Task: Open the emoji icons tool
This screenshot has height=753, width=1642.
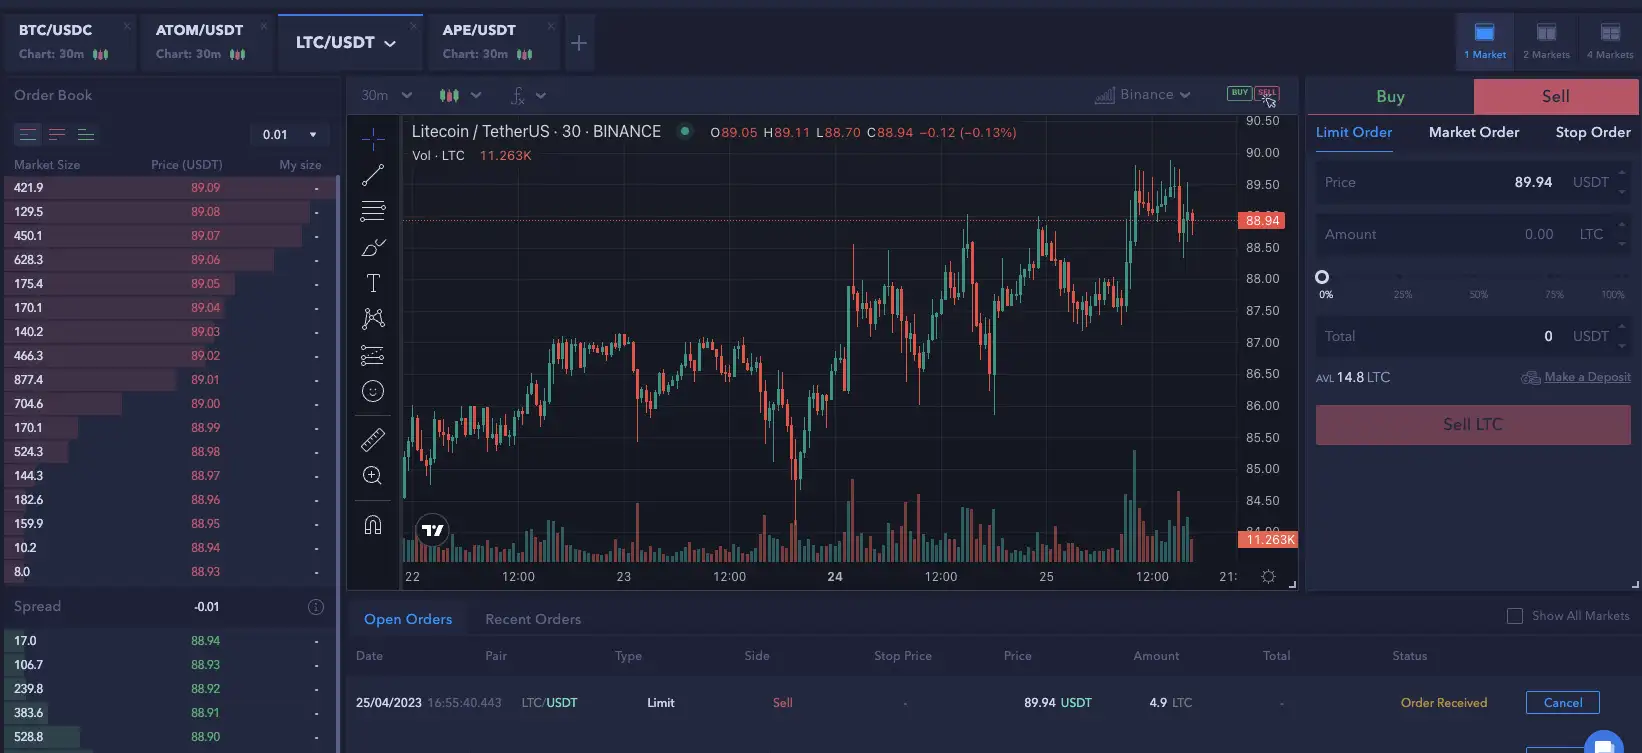Action: coord(373,392)
